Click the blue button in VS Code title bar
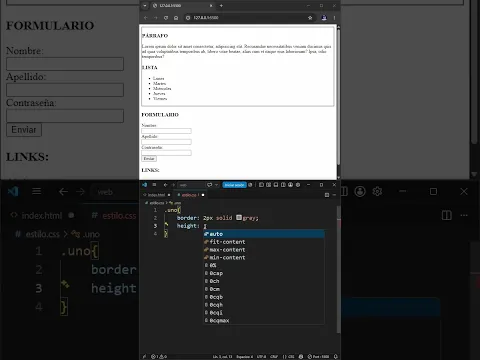Viewport: 480px width, 360px height. coord(234,185)
